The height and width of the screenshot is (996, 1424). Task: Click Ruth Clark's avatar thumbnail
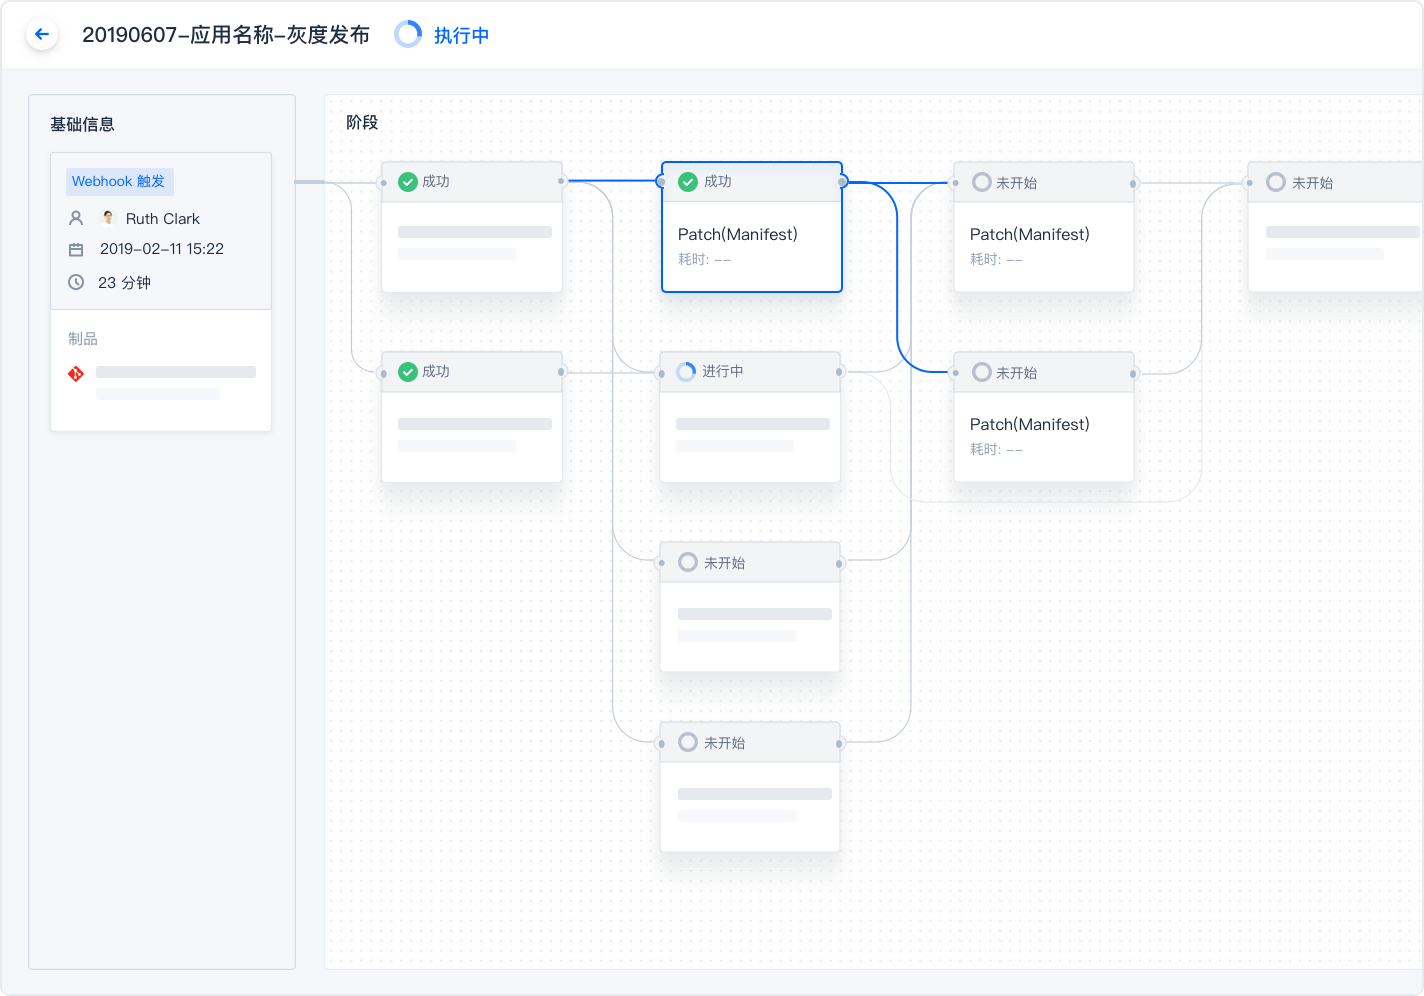click(108, 218)
